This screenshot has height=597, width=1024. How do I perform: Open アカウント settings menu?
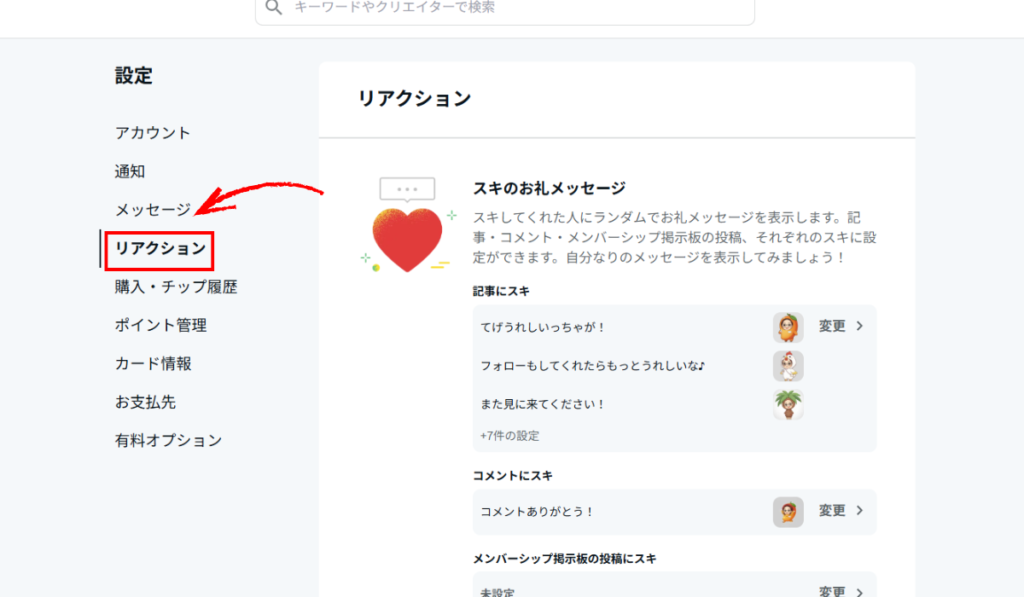152,133
